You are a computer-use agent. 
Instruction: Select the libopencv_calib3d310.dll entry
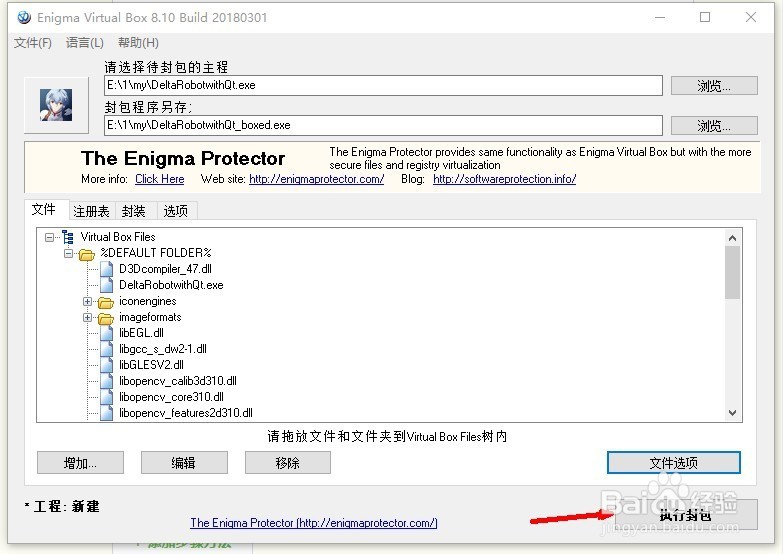pos(178,381)
